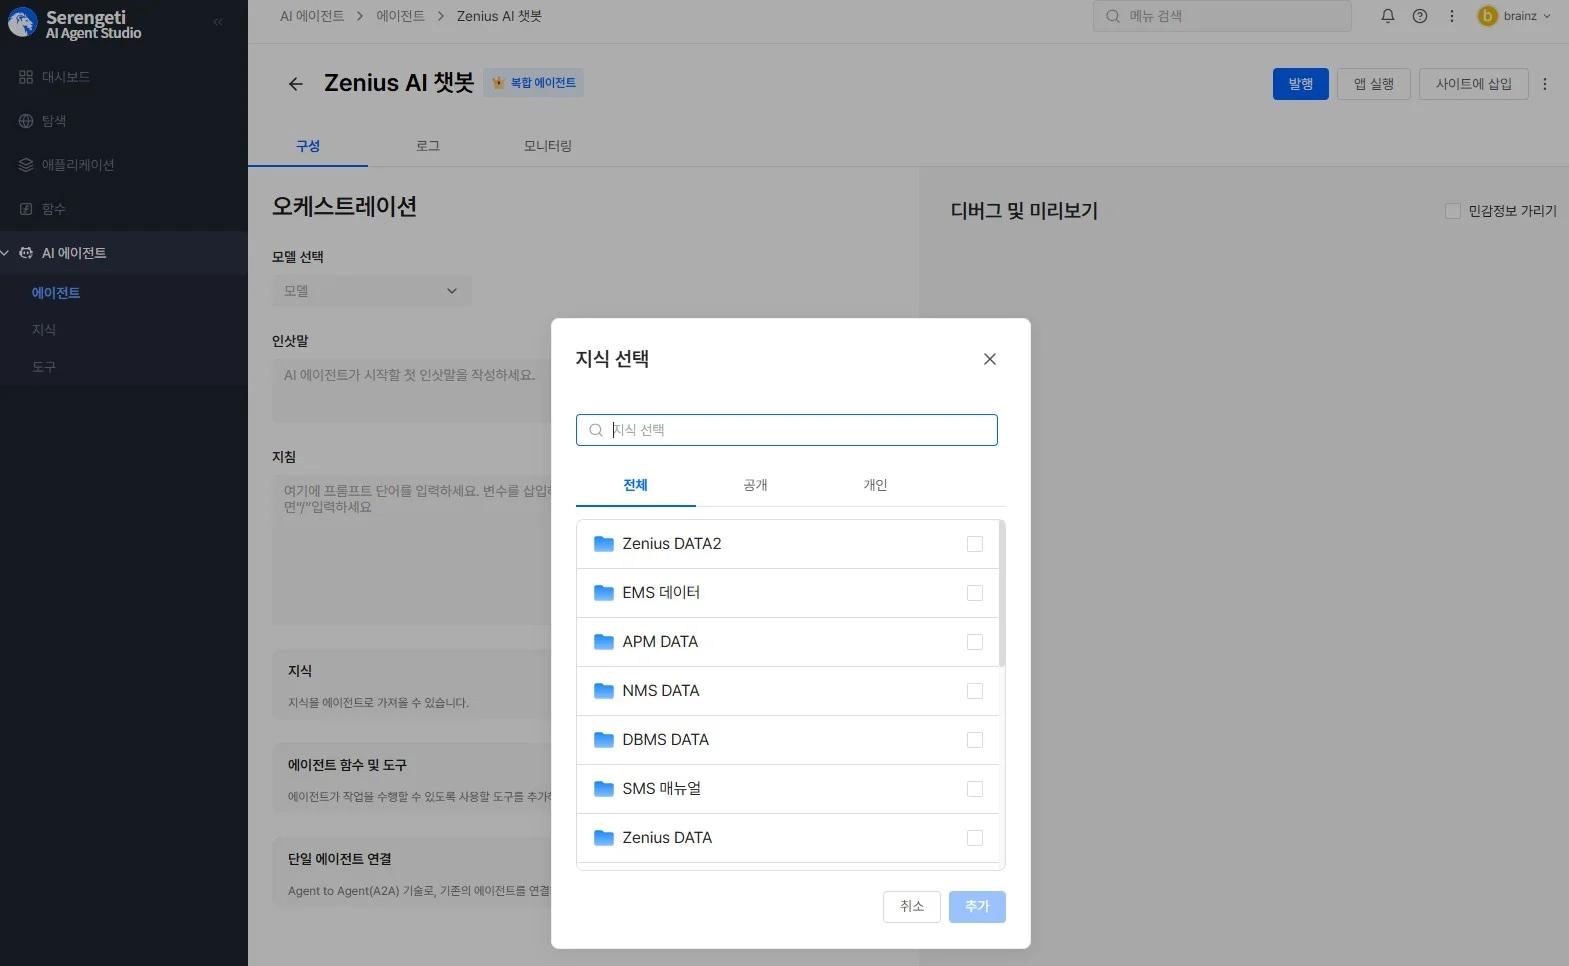
Task: Click the Serengeti AI Agent Studio logo
Action: pyautogui.click(x=75, y=23)
